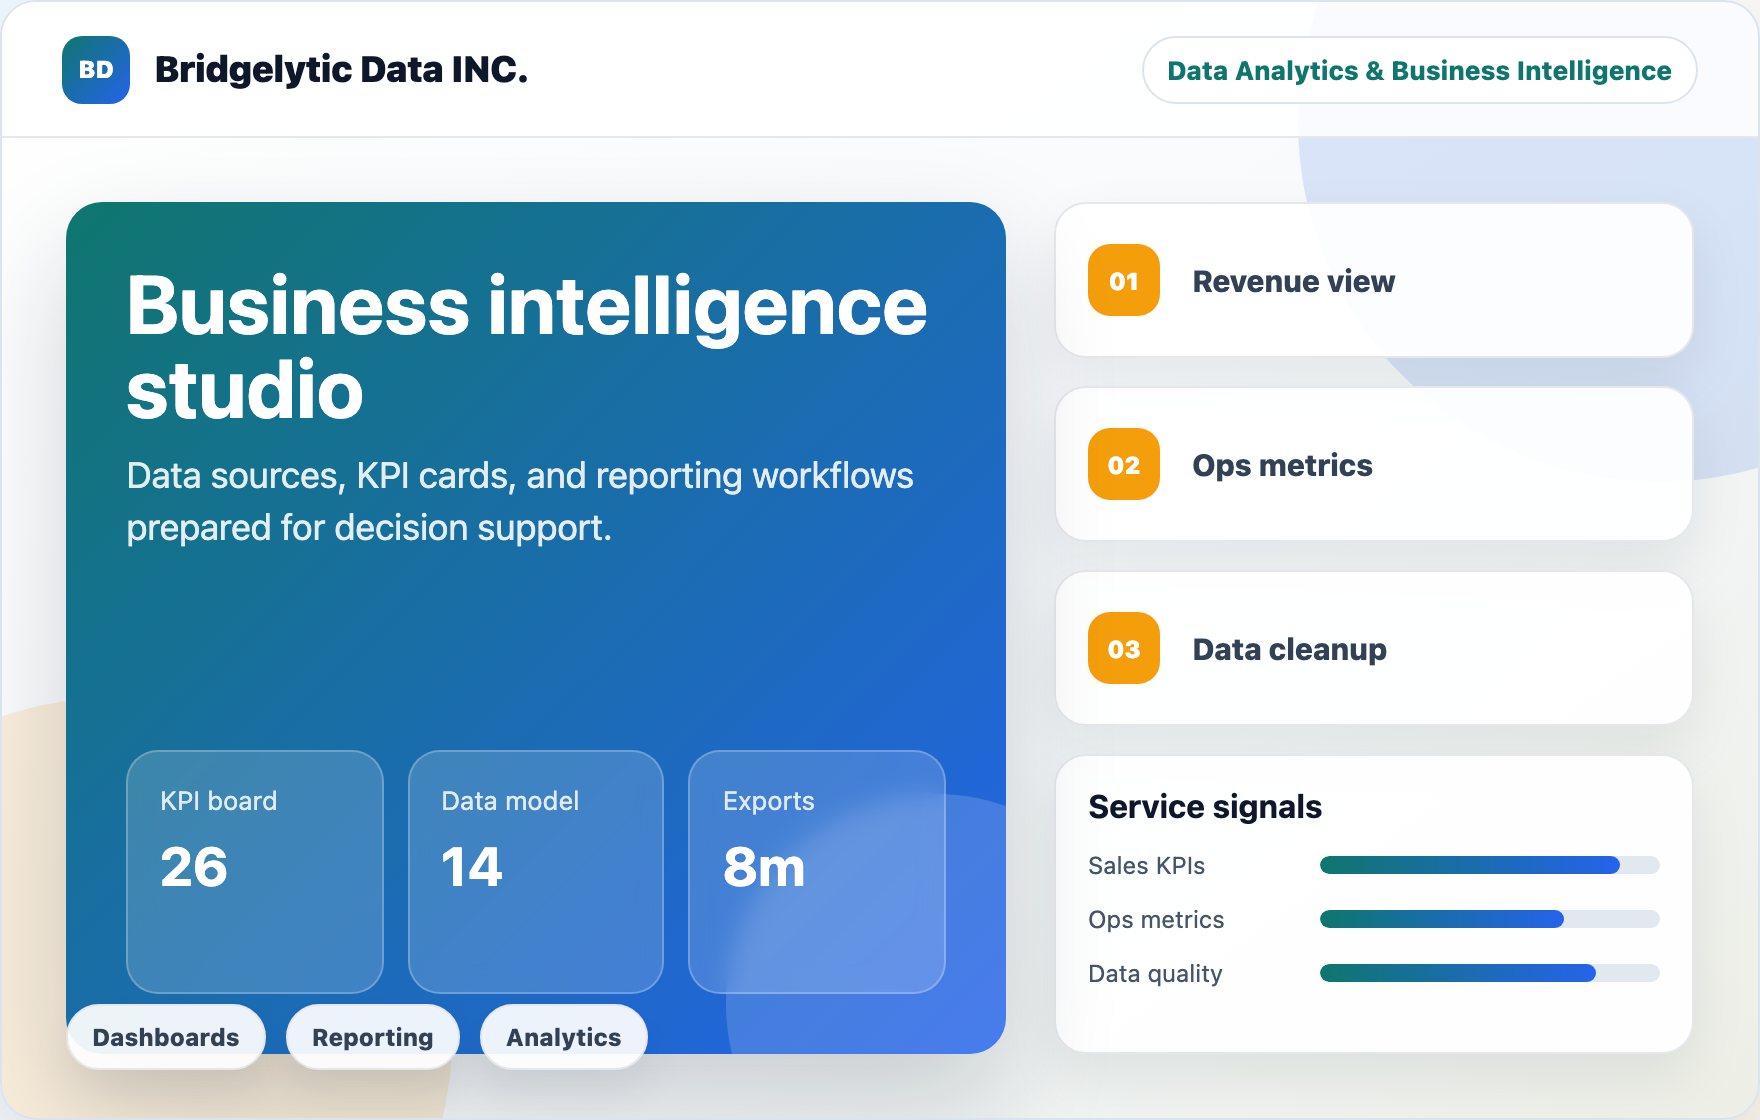This screenshot has height=1120, width=1760.
Task: Click the Business intelligence studio heading
Action: 527,347
